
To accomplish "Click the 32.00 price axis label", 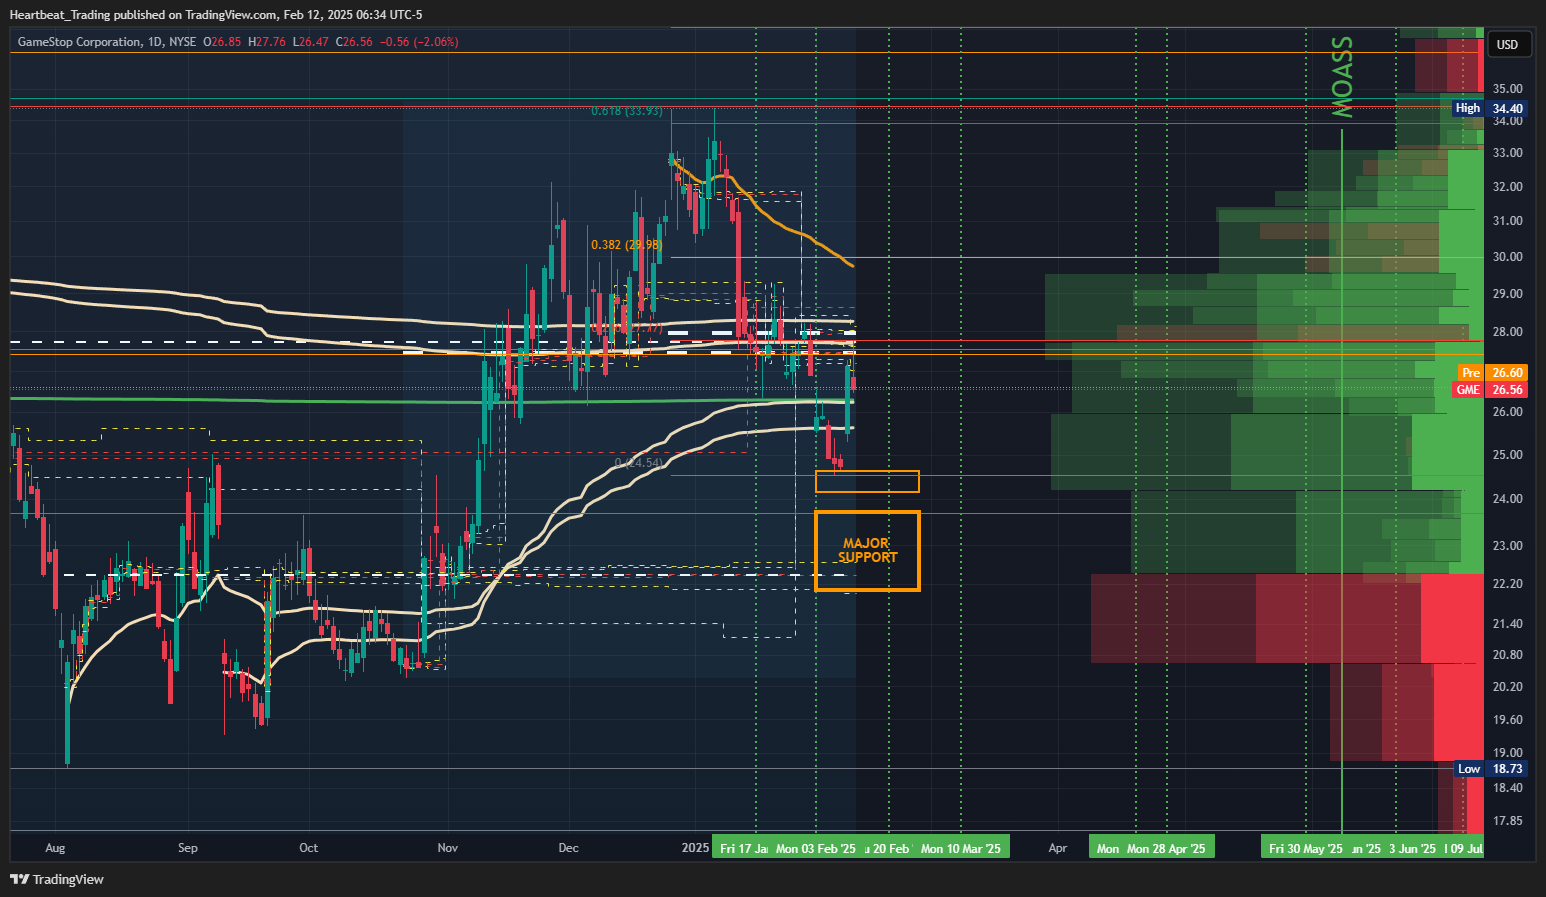I will [1507, 187].
